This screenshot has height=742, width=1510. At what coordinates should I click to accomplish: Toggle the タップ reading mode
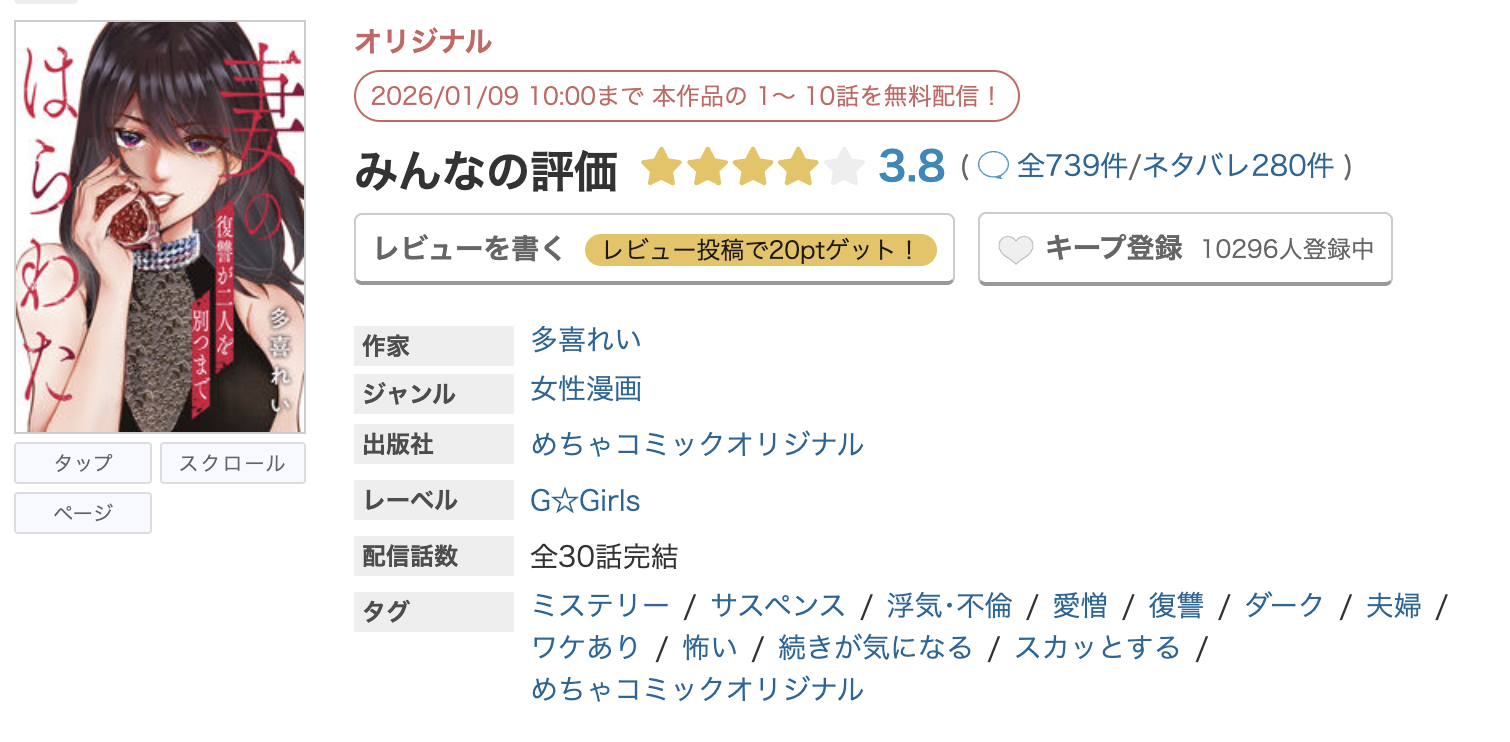click(x=82, y=462)
